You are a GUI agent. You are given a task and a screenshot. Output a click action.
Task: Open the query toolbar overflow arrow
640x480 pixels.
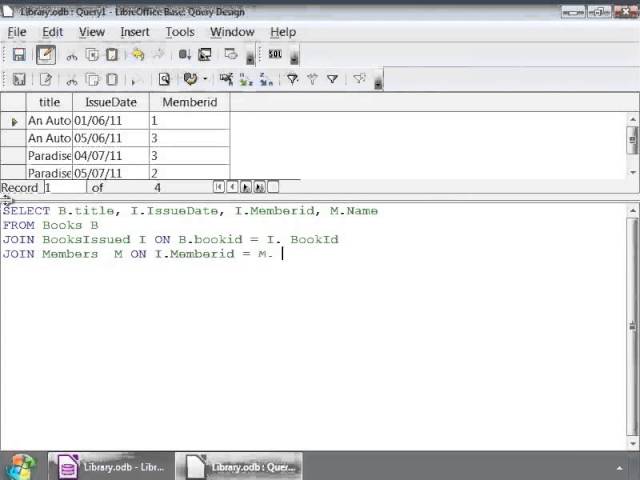point(250,59)
